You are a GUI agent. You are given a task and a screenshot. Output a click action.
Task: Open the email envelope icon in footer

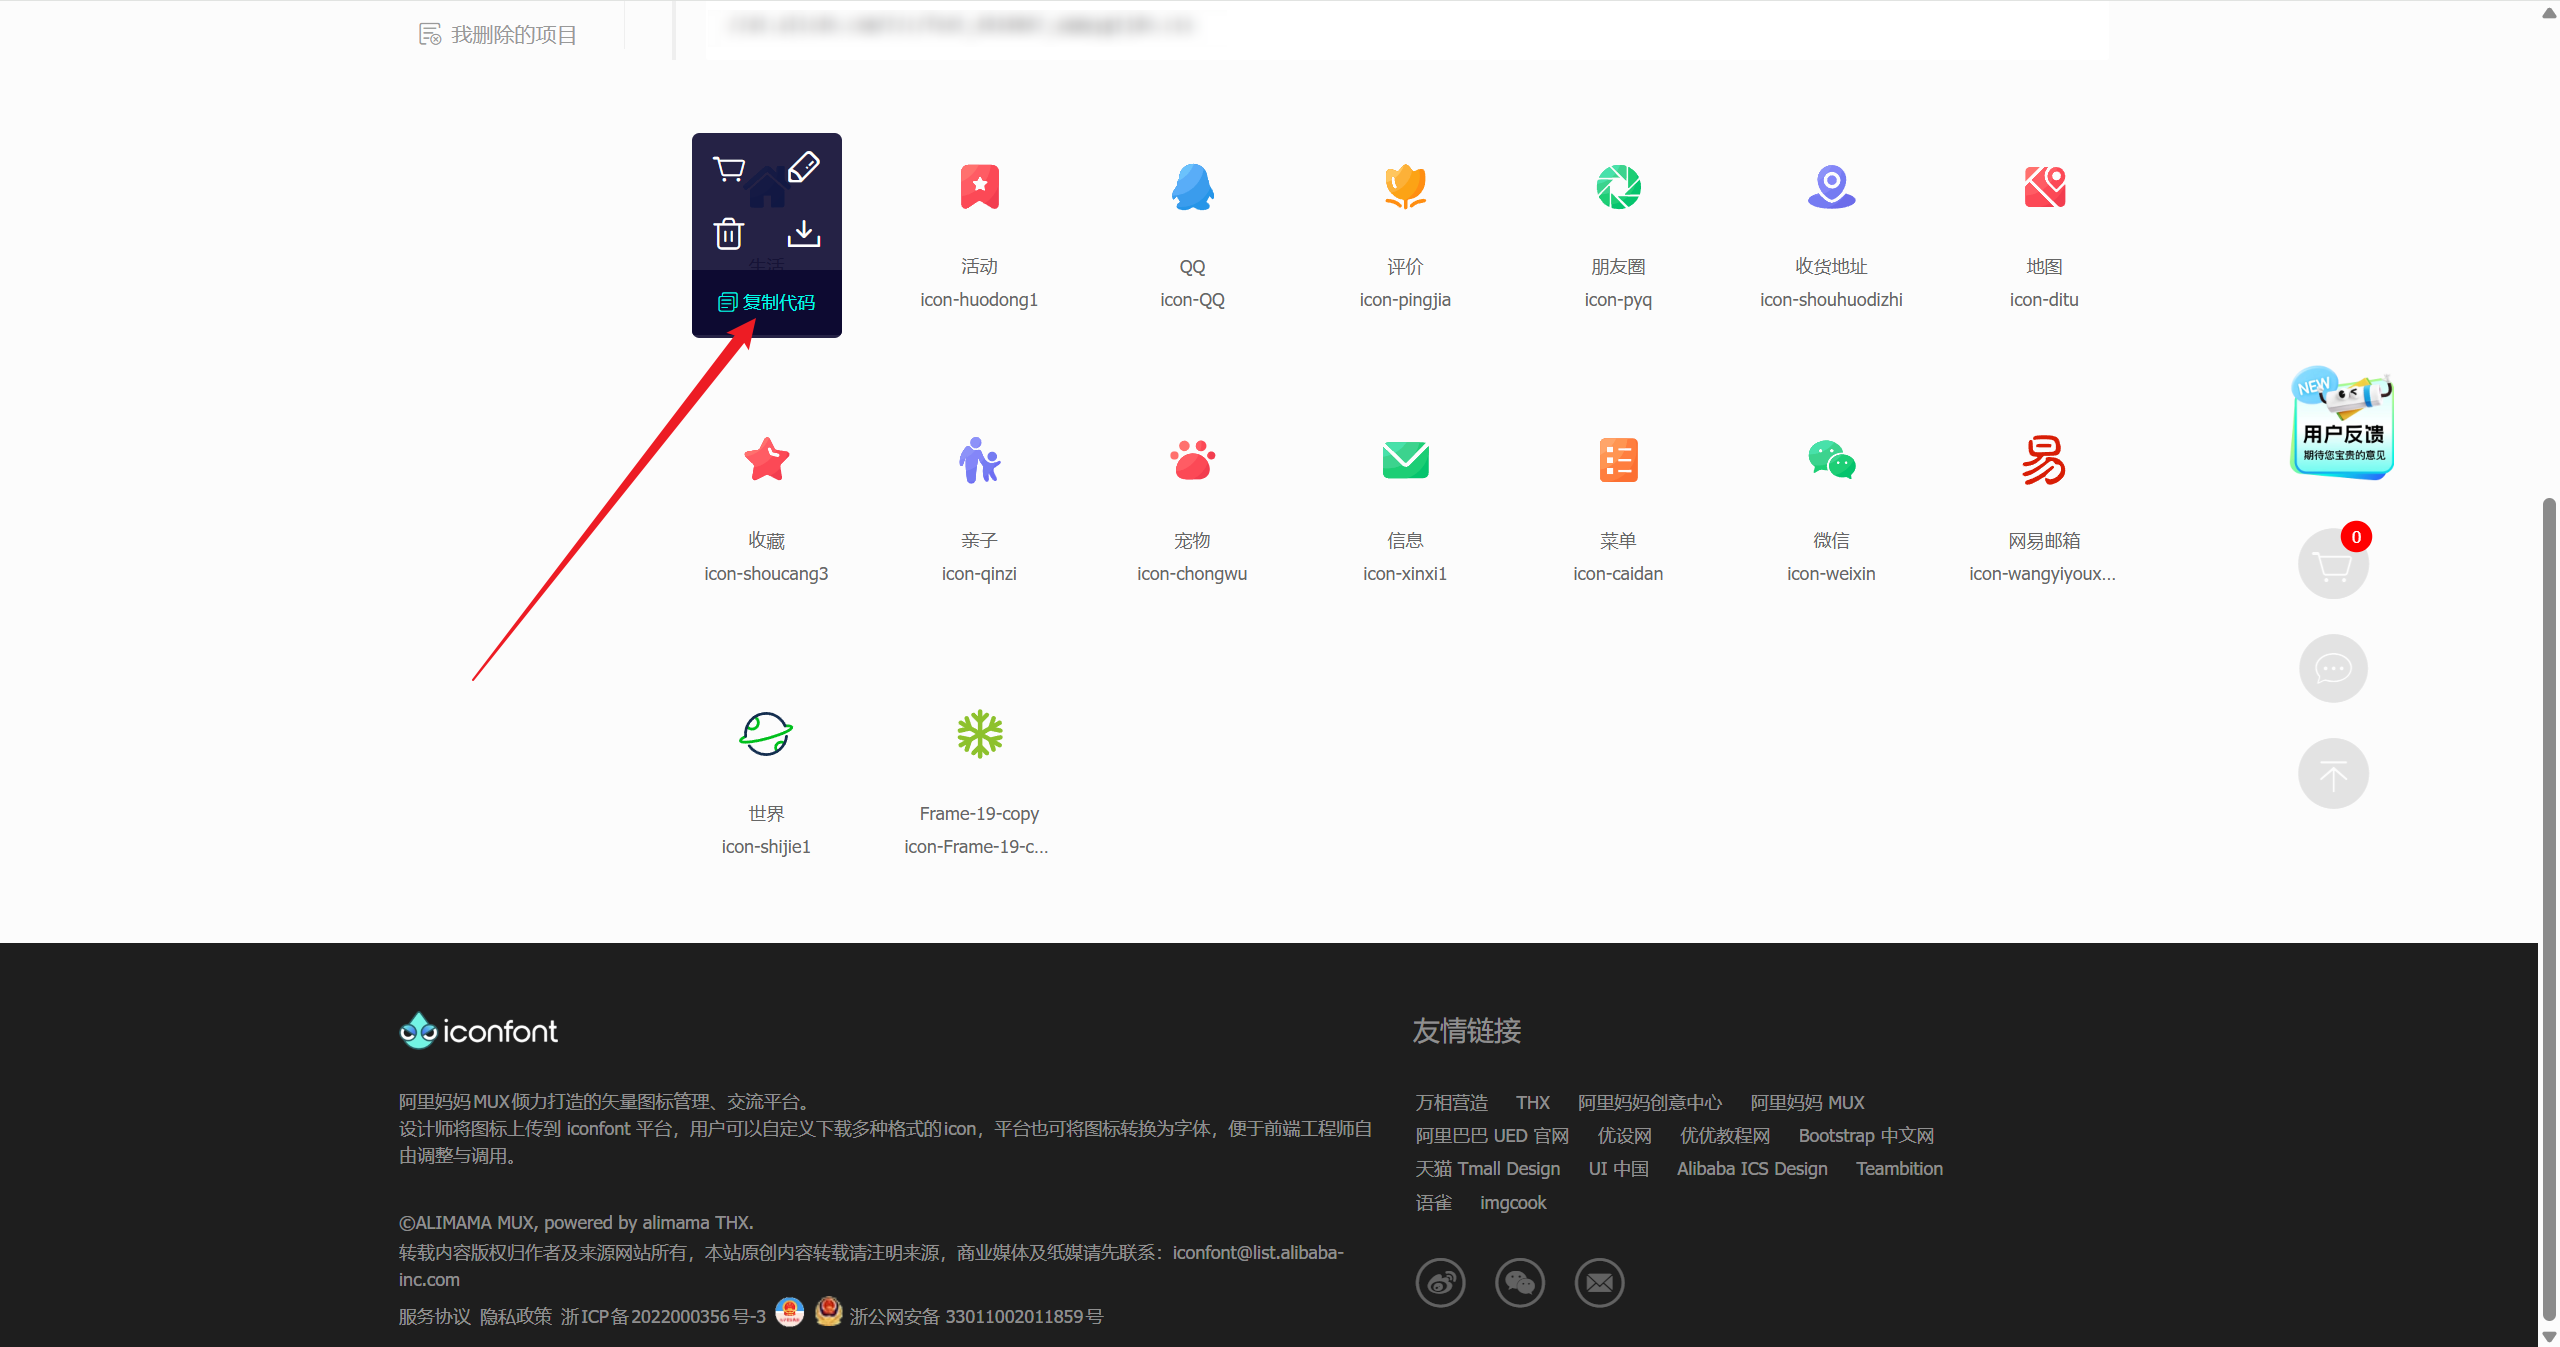[x=1599, y=1282]
